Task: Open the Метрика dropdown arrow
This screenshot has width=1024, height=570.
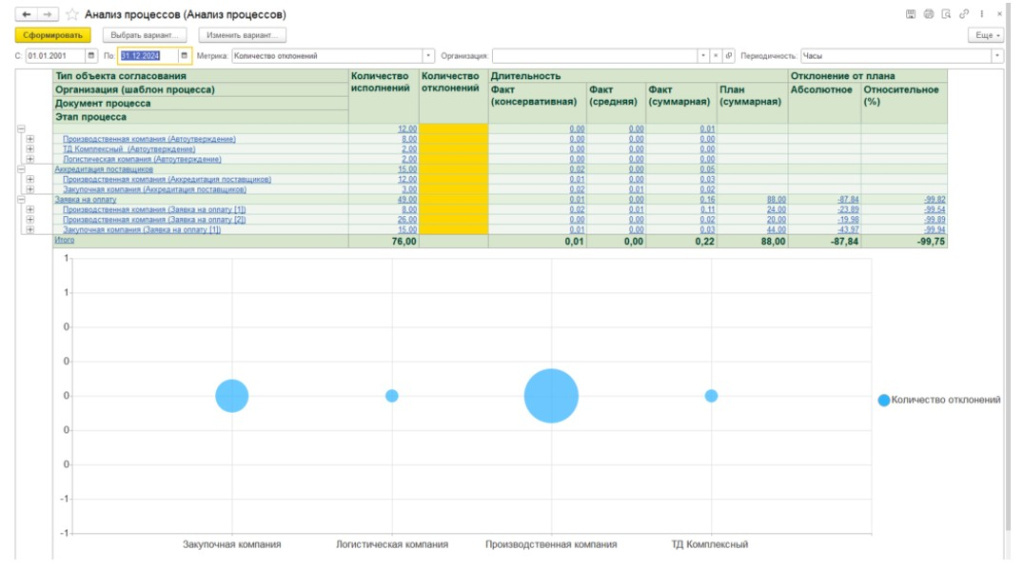Action: [428, 56]
